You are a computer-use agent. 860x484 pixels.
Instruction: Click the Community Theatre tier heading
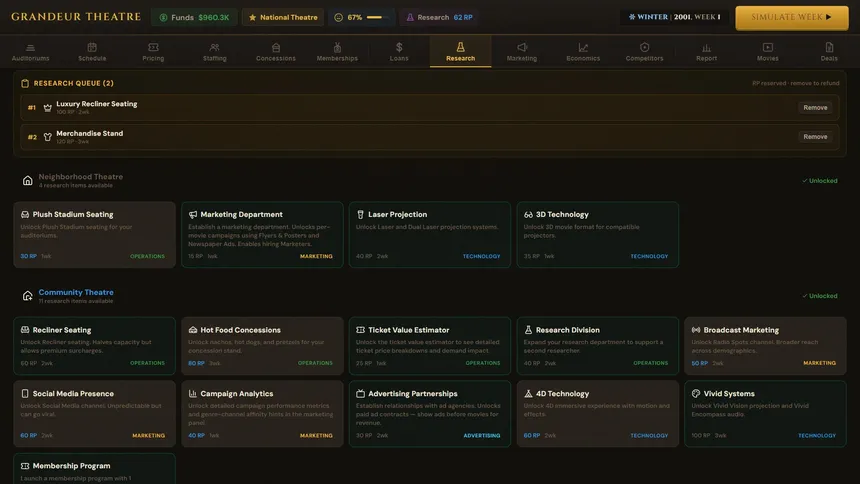(x=76, y=292)
